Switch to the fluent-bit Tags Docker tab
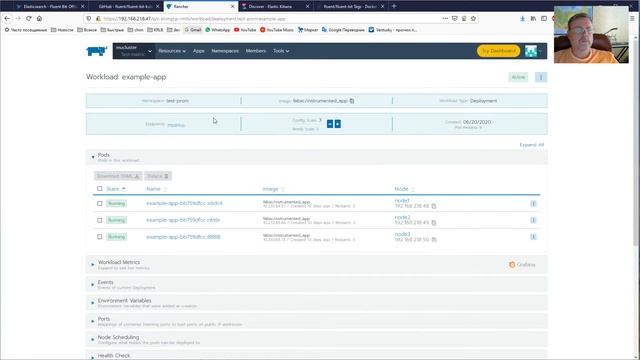 (x=349, y=7)
